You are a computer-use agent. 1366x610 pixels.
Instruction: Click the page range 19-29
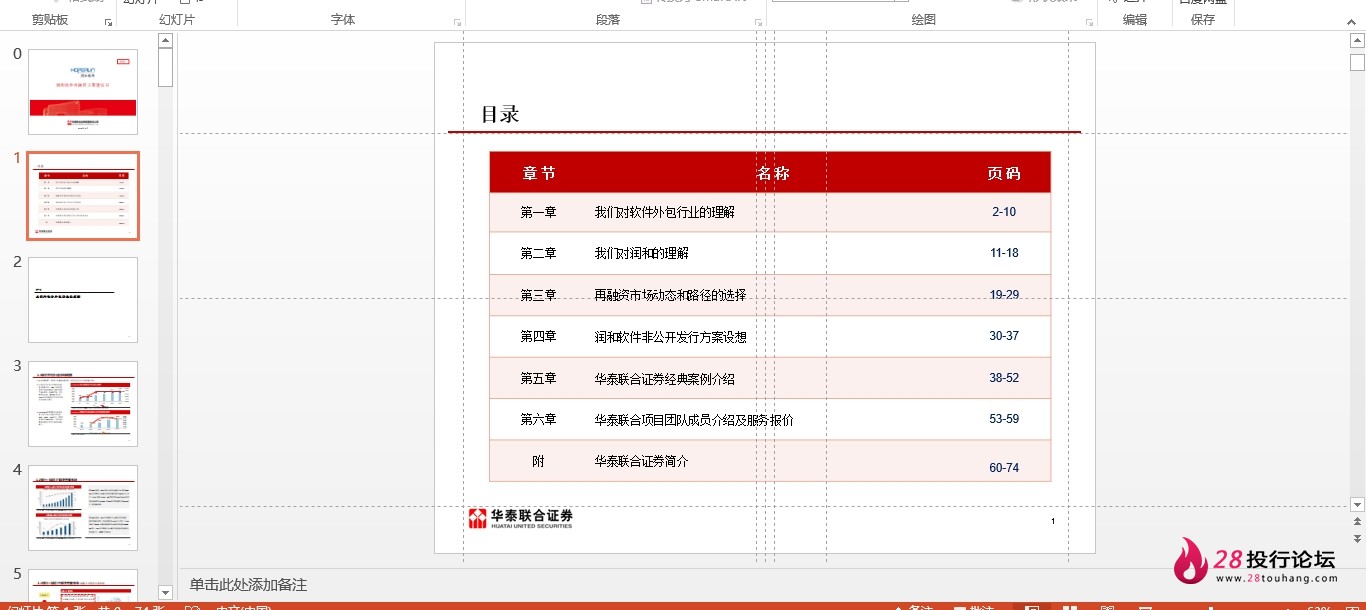[x=1004, y=294]
